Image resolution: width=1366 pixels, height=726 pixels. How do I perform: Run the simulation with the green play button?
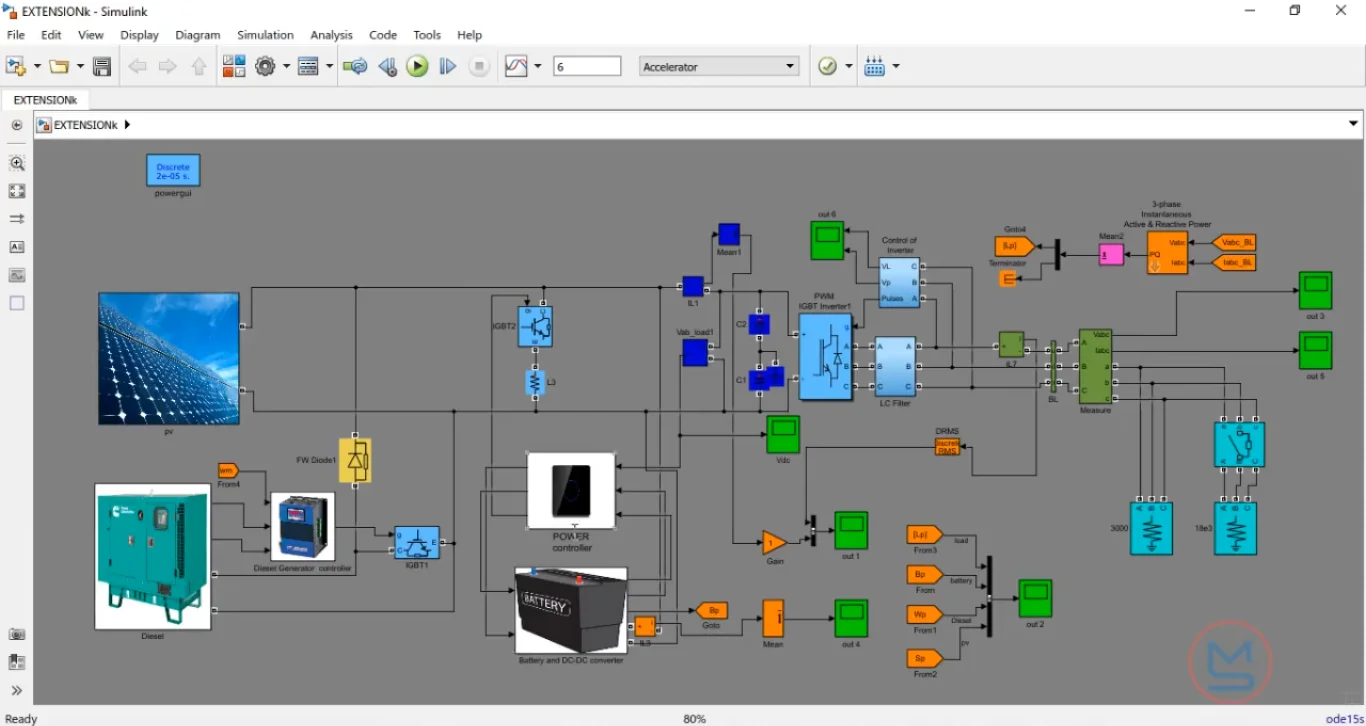click(417, 67)
